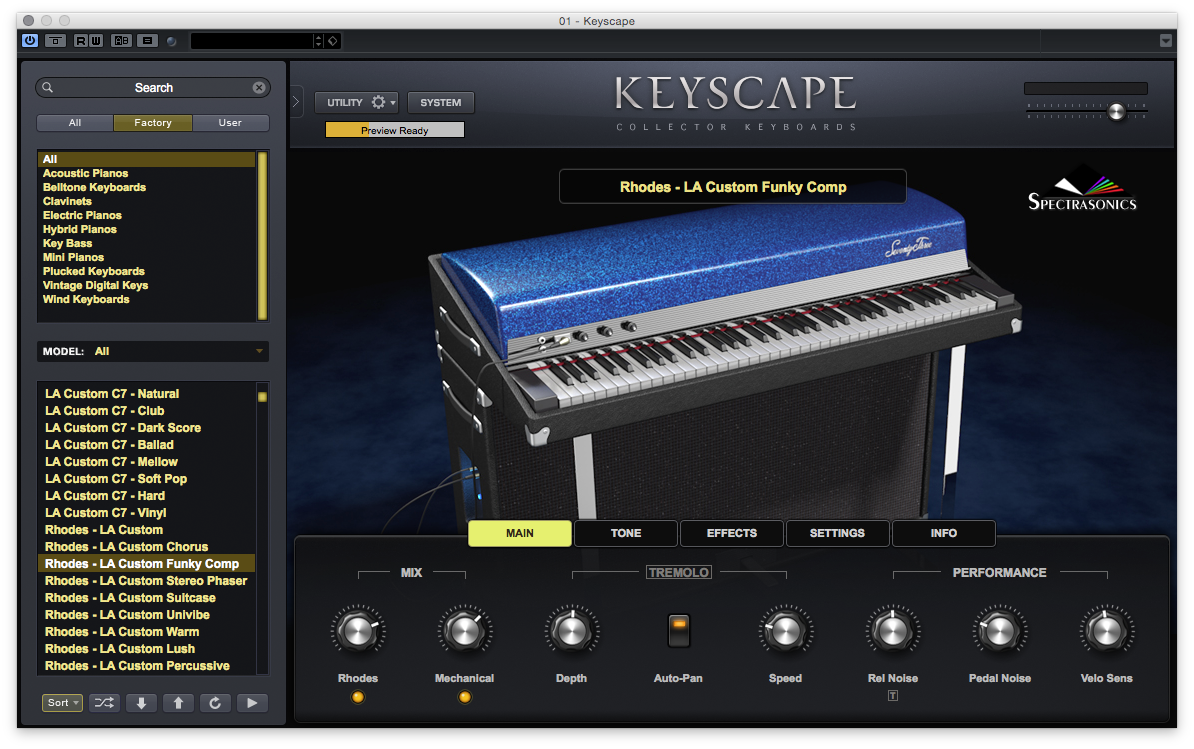This screenshot has width=1194, height=749.
Task: Load Rhodes - LA Custom Percussive patch
Action: pos(137,666)
